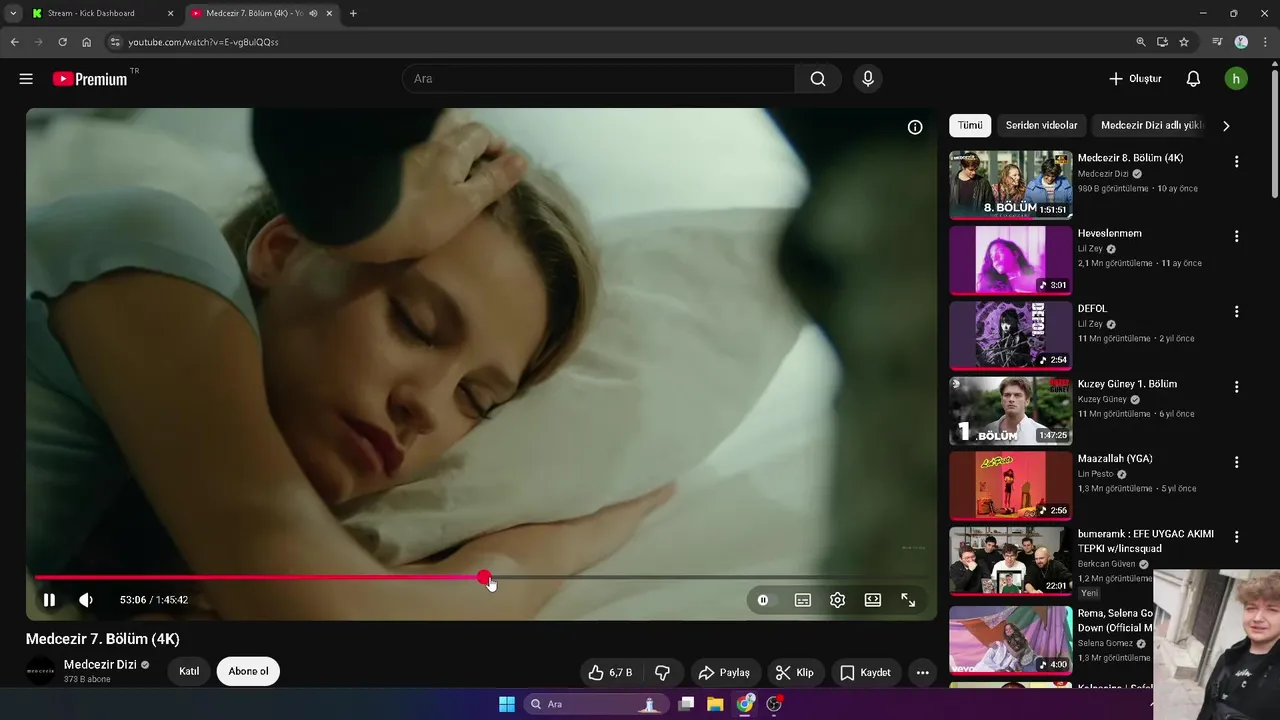Go to browser home page
This screenshot has height=720, width=1280.
click(x=87, y=42)
